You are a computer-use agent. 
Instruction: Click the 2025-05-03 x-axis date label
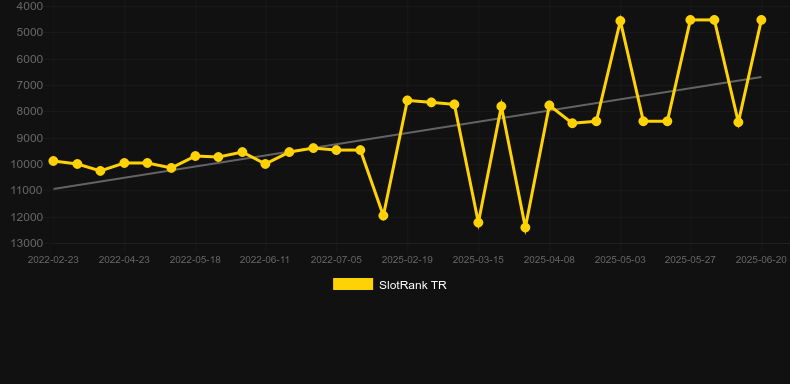click(620, 260)
